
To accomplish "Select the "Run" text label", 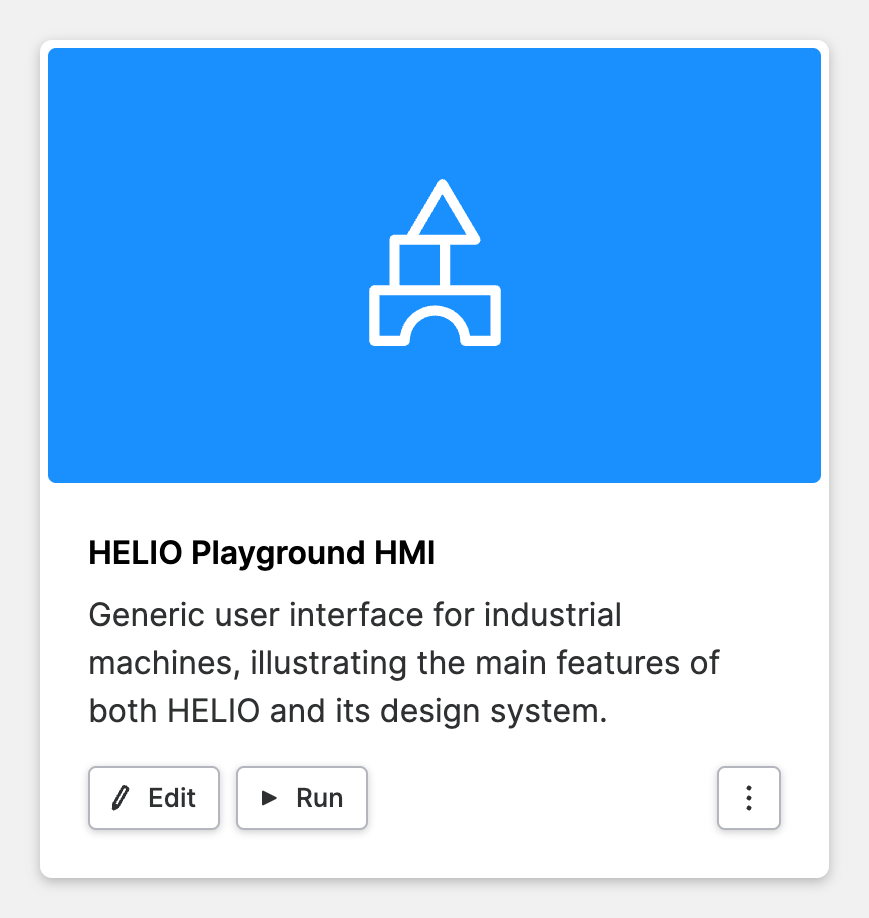I will coord(320,798).
